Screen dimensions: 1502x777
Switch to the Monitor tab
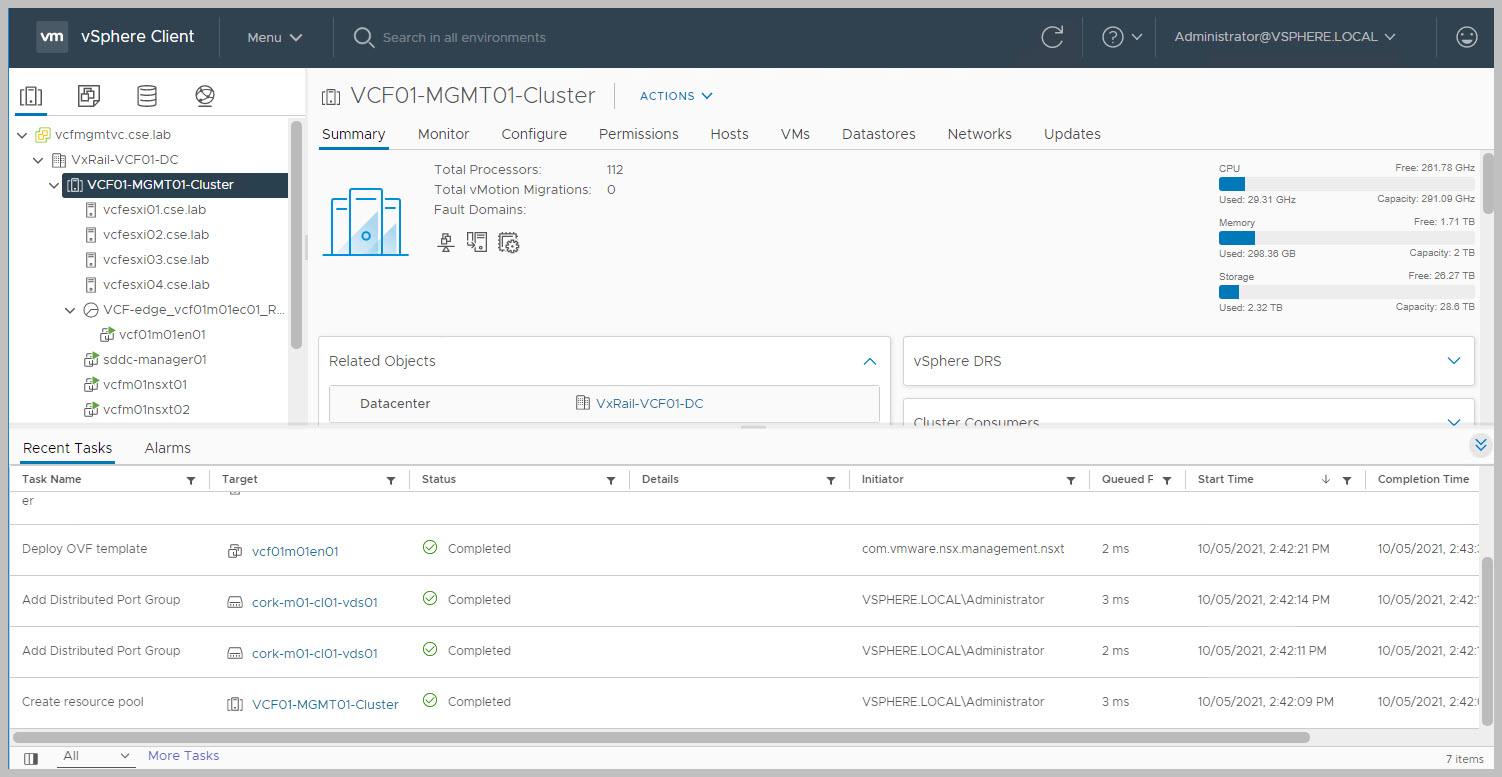click(x=443, y=134)
